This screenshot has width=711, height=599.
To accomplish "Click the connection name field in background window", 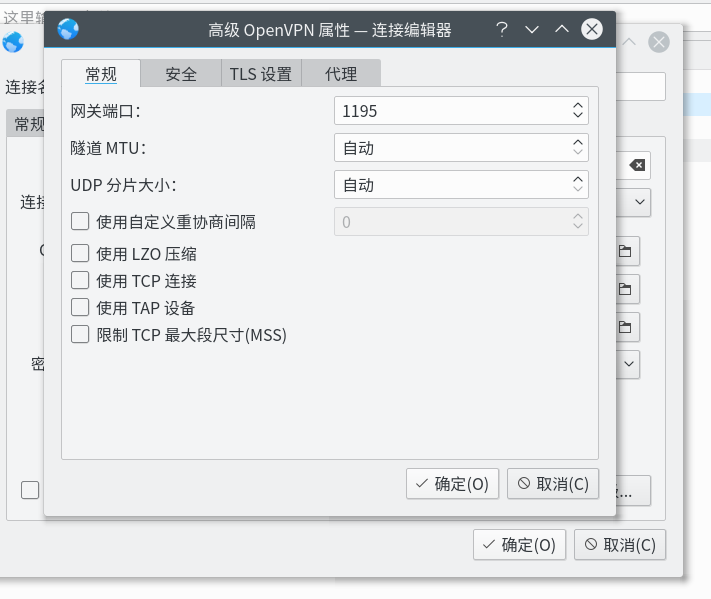I will coord(640,86).
